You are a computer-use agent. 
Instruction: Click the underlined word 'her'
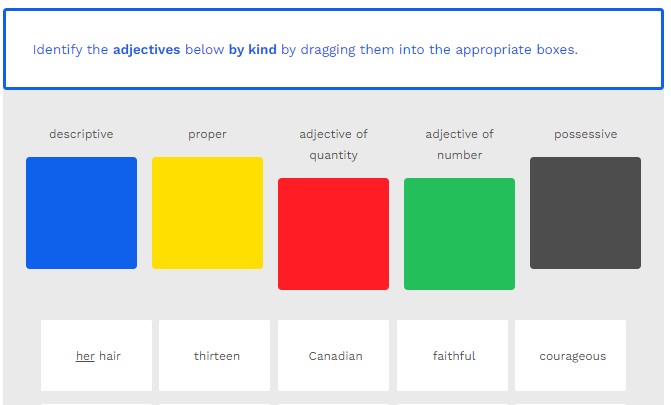pyautogui.click(x=85, y=356)
